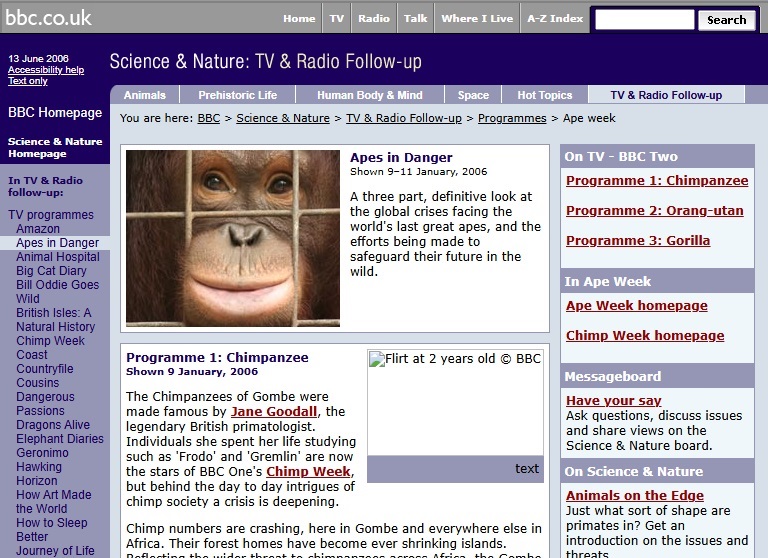This screenshot has width=768, height=558.
Task: Open Programme 3: Gorilla link
Action: click(638, 241)
